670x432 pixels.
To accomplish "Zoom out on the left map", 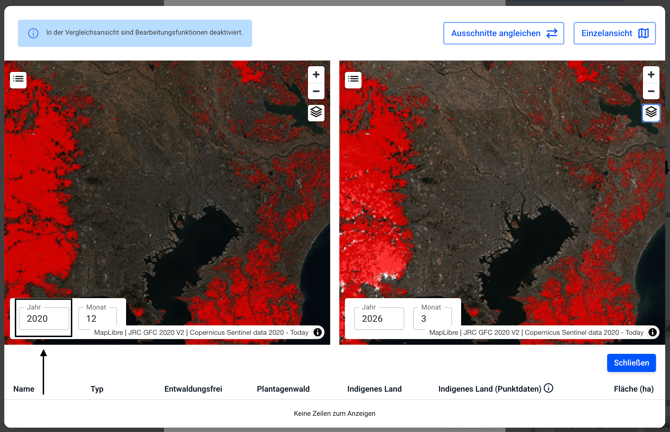I will pyautogui.click(x=316, y=91).
